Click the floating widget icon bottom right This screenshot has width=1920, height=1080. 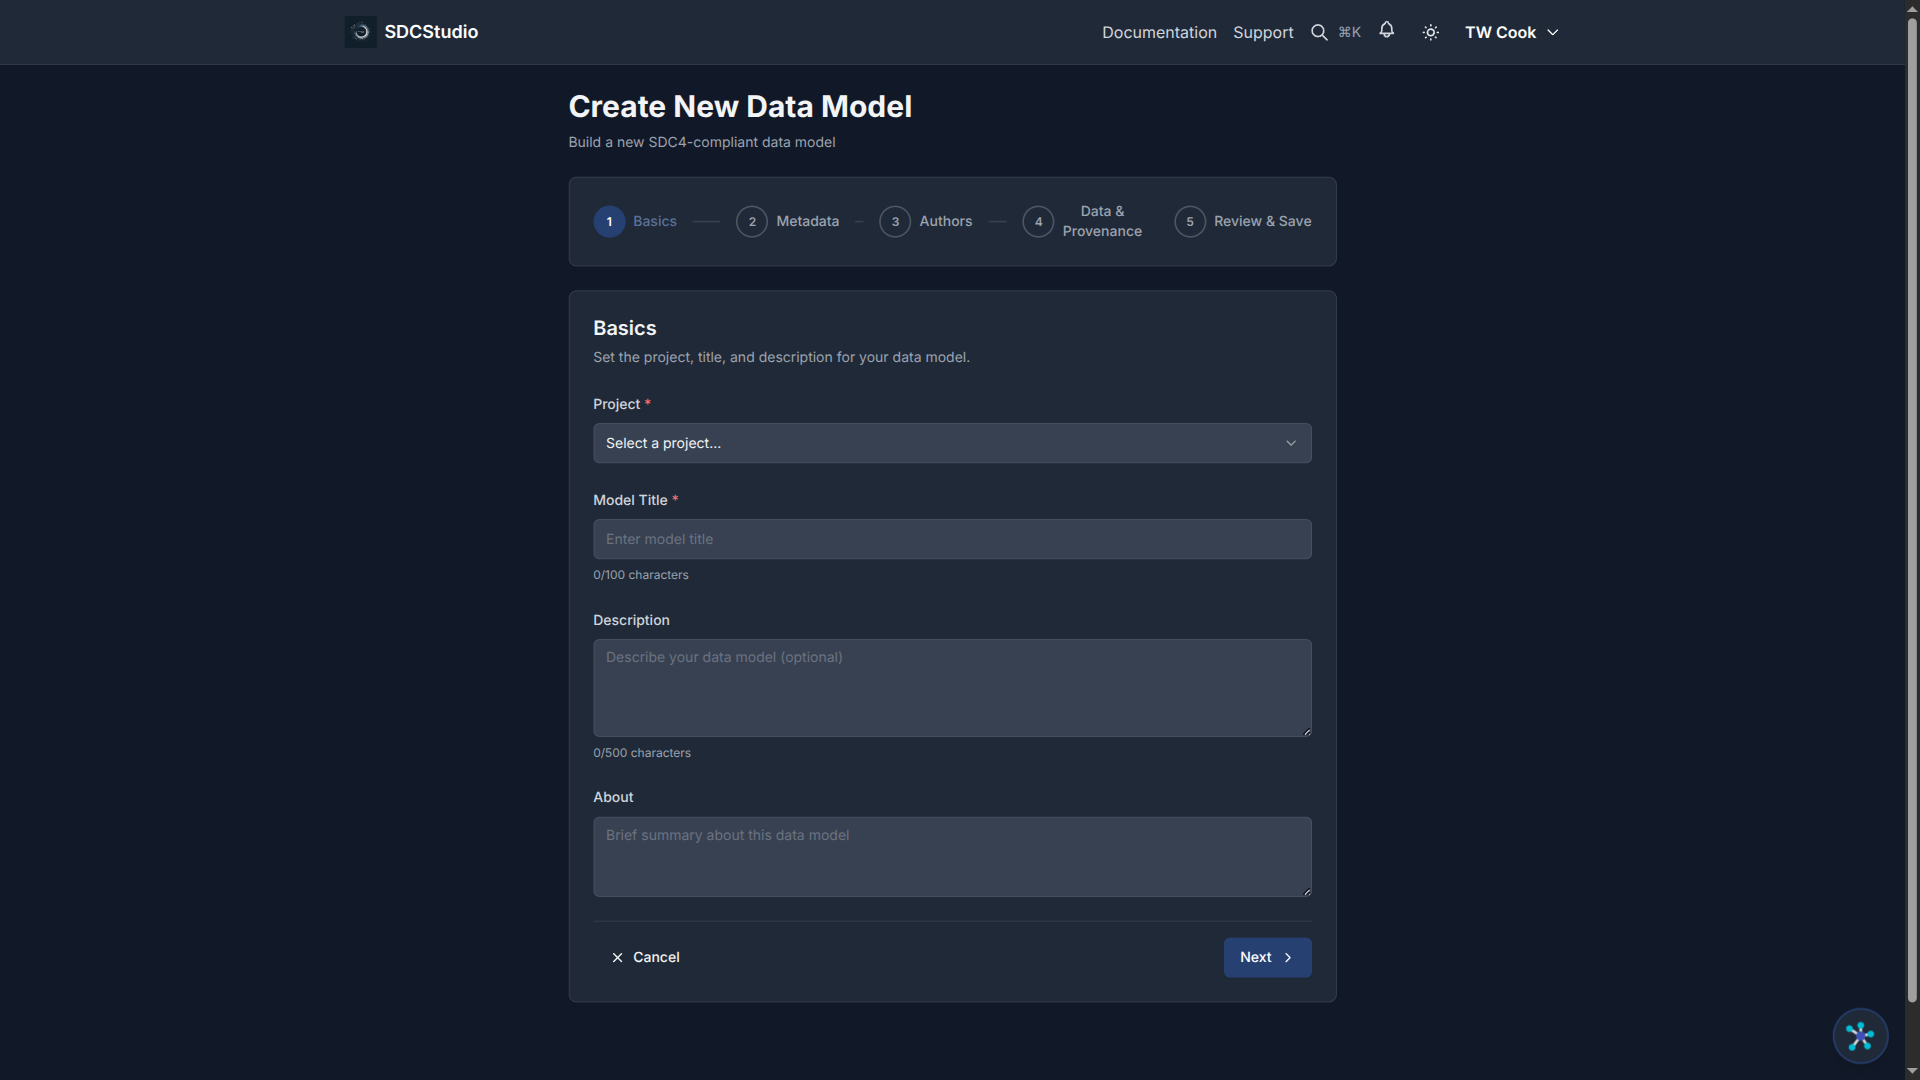(1860, 1036)
